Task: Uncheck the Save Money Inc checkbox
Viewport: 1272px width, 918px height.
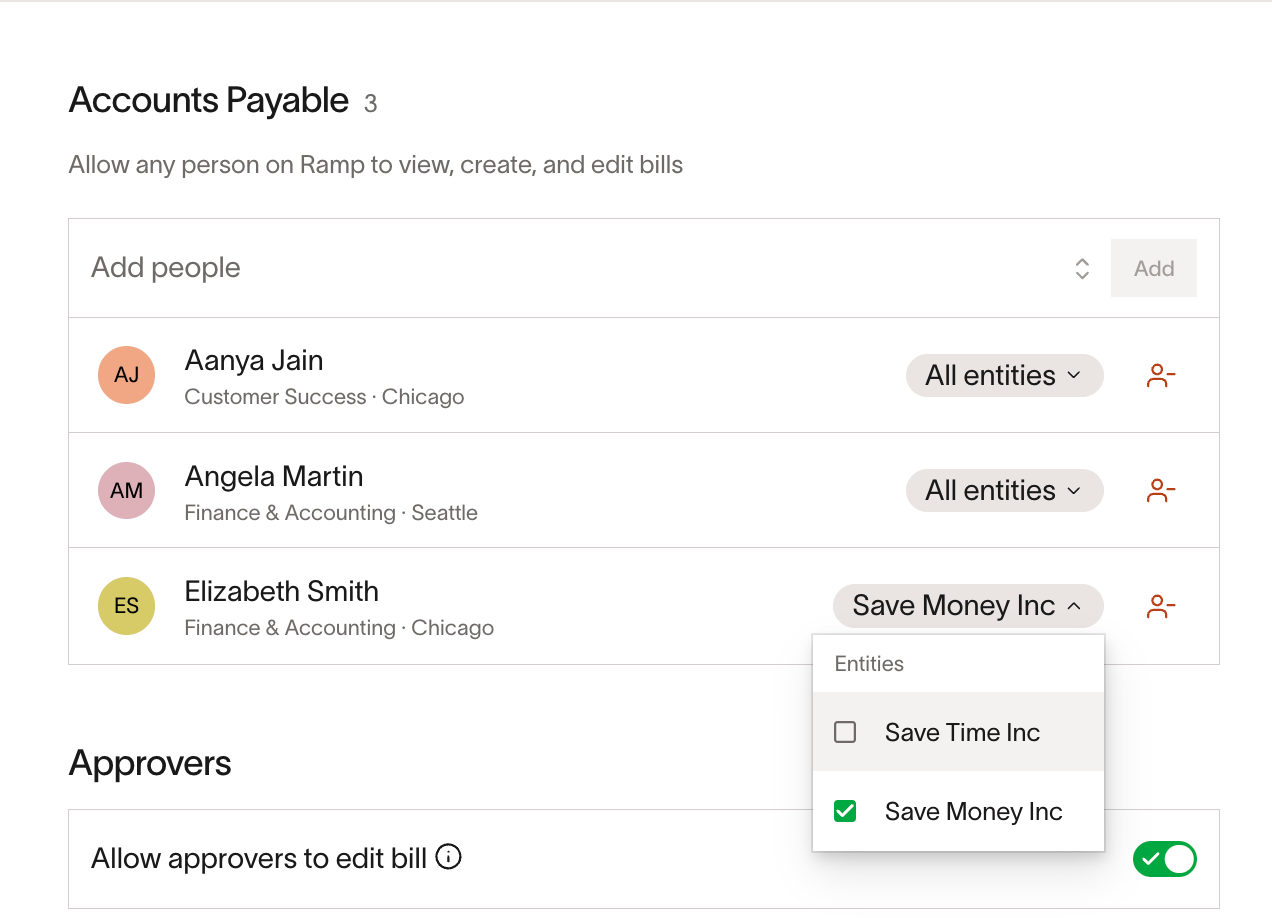Action: coord(845,811)
